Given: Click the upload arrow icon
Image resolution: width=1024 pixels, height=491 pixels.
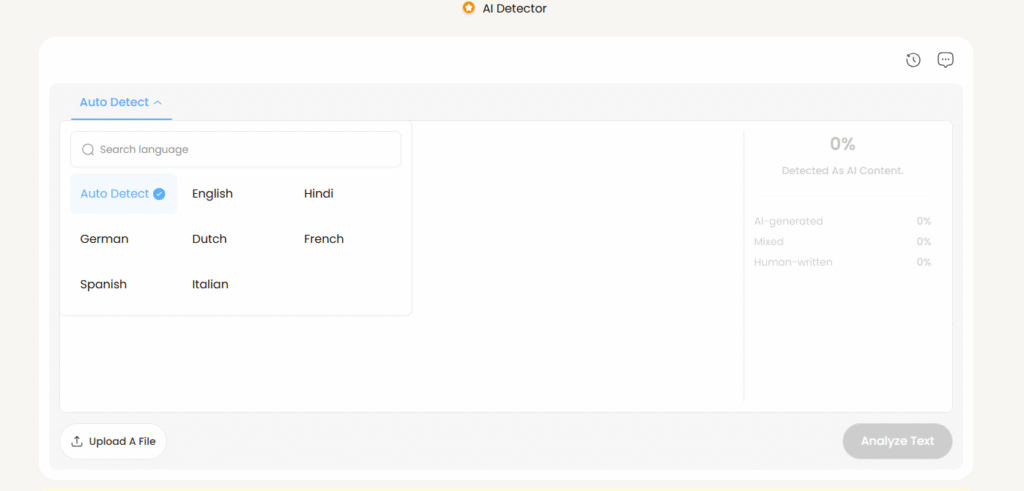Looking at the screenshot, I should click(77, 441).
